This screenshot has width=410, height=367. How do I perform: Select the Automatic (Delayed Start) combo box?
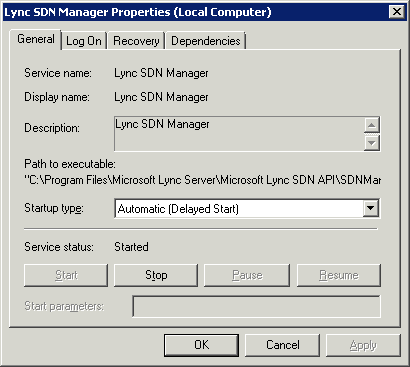(x=247, y=209)
